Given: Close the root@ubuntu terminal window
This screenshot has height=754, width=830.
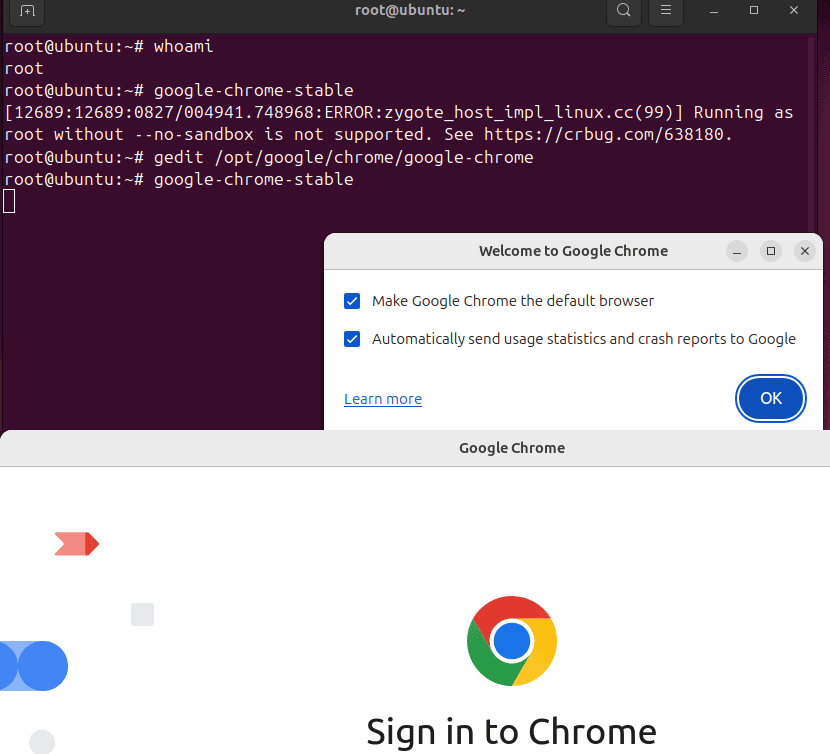Looking at the screenshot, I should click(x=793, y=11).
